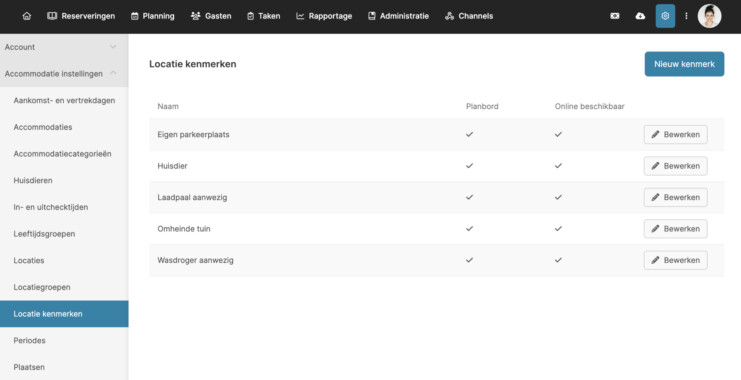Open Aankomst- en vertrekdagen settings
The image size is (741, 380).
pyautogui.click(x=64, y=100)
